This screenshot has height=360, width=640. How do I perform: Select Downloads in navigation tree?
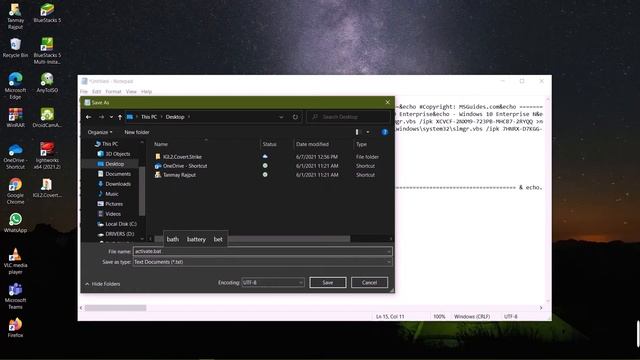(x=118, y=184)
